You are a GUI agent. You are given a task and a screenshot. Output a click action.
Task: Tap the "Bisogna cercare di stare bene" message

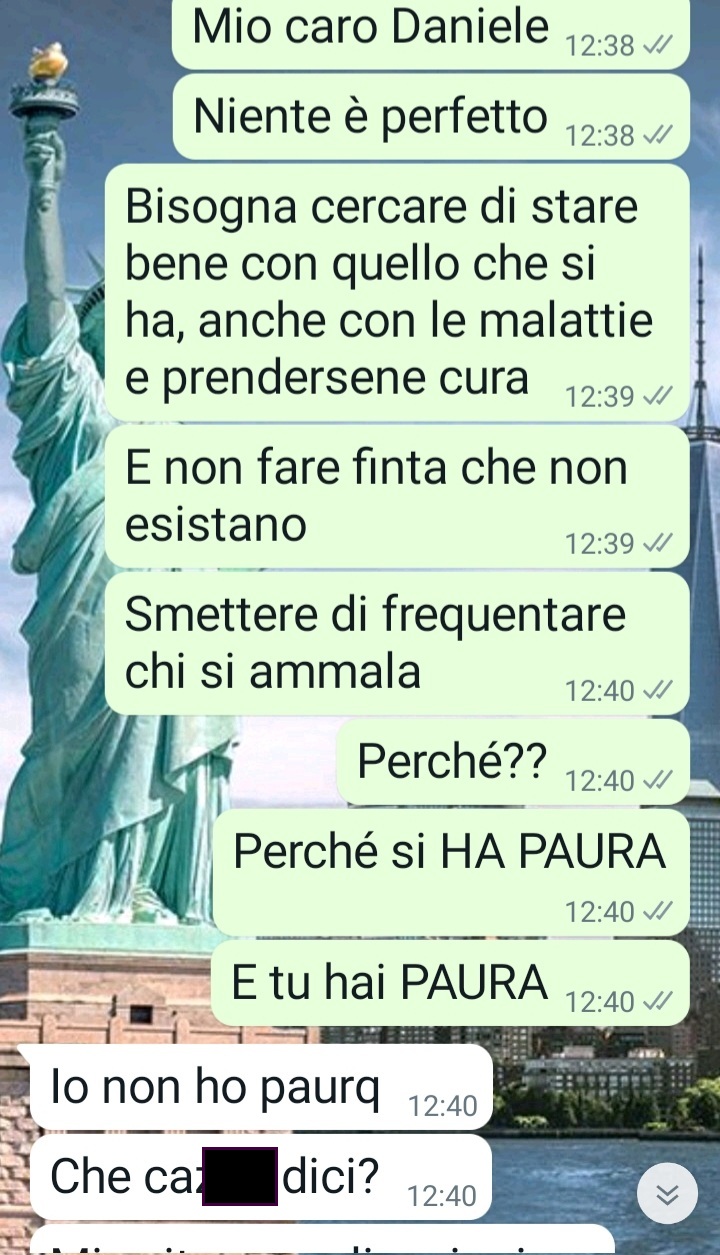(x=397, y=293)
